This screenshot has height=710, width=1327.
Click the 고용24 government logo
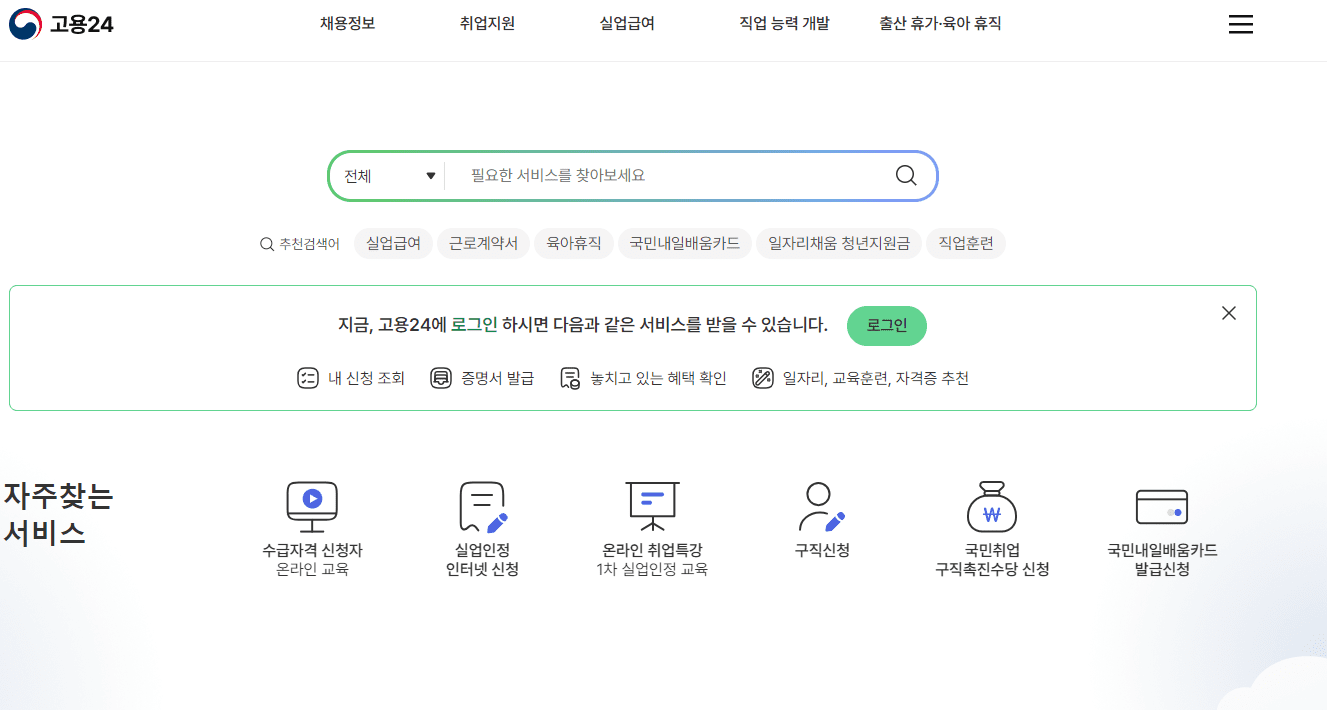(61, 24)
